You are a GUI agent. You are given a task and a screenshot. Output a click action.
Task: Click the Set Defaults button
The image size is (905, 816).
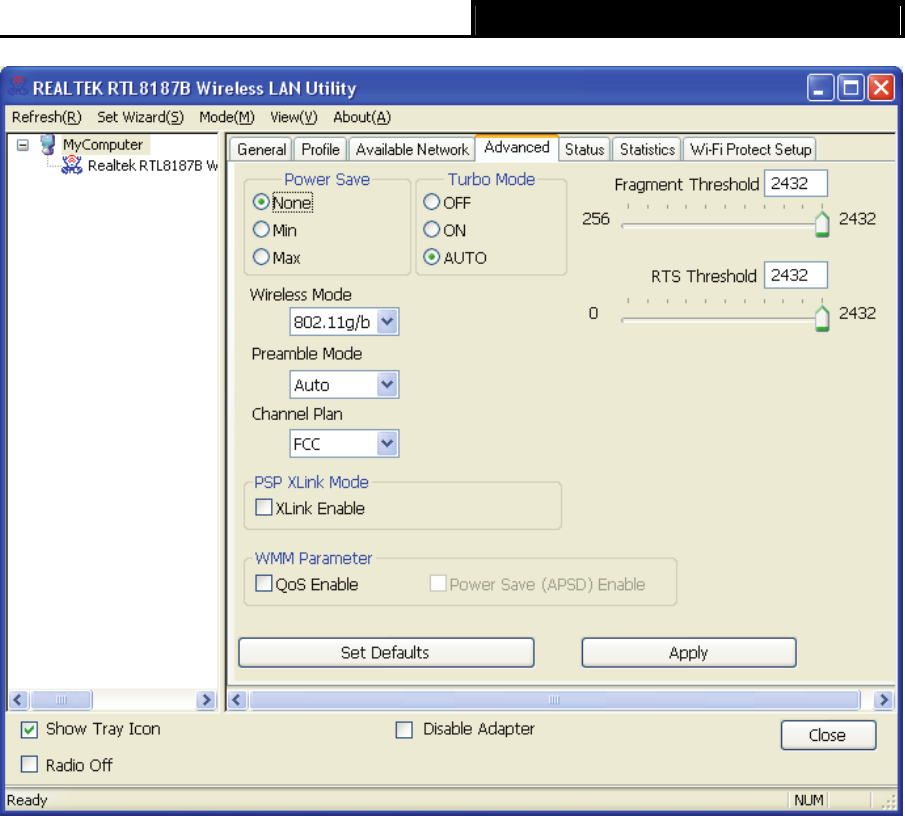point(386,653)
